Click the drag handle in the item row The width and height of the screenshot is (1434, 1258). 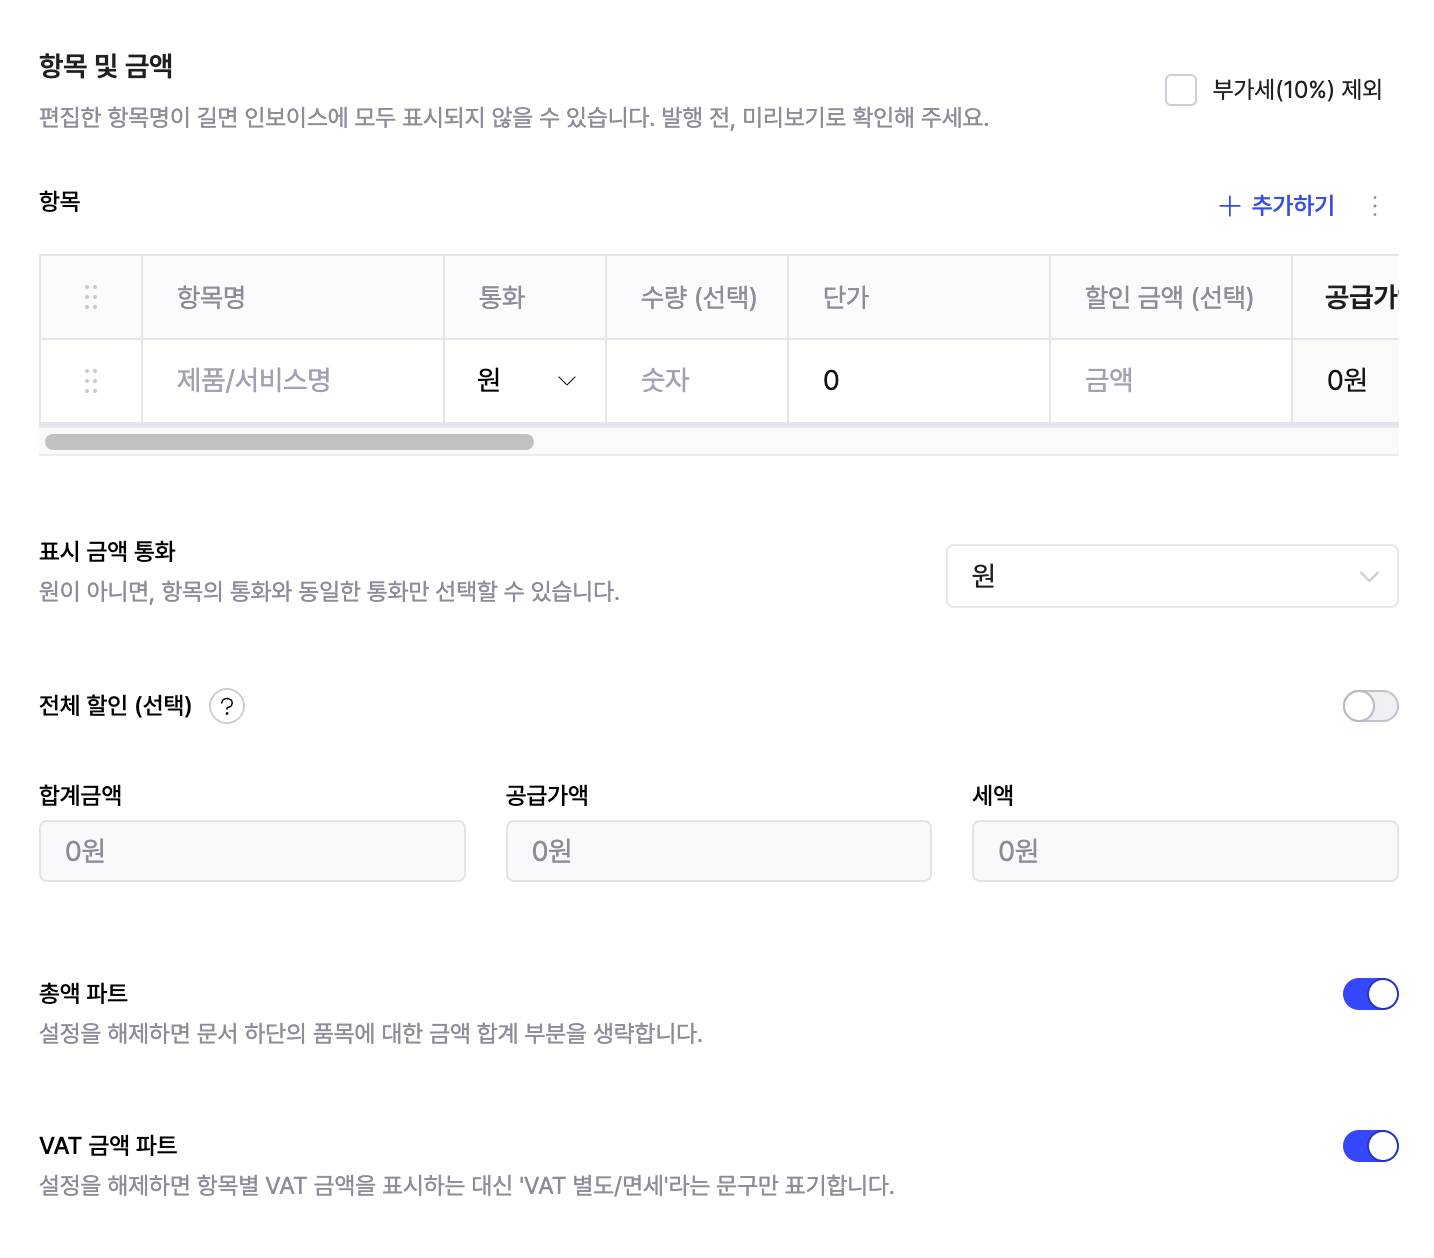pyautogui.click(x=91, y=381)
